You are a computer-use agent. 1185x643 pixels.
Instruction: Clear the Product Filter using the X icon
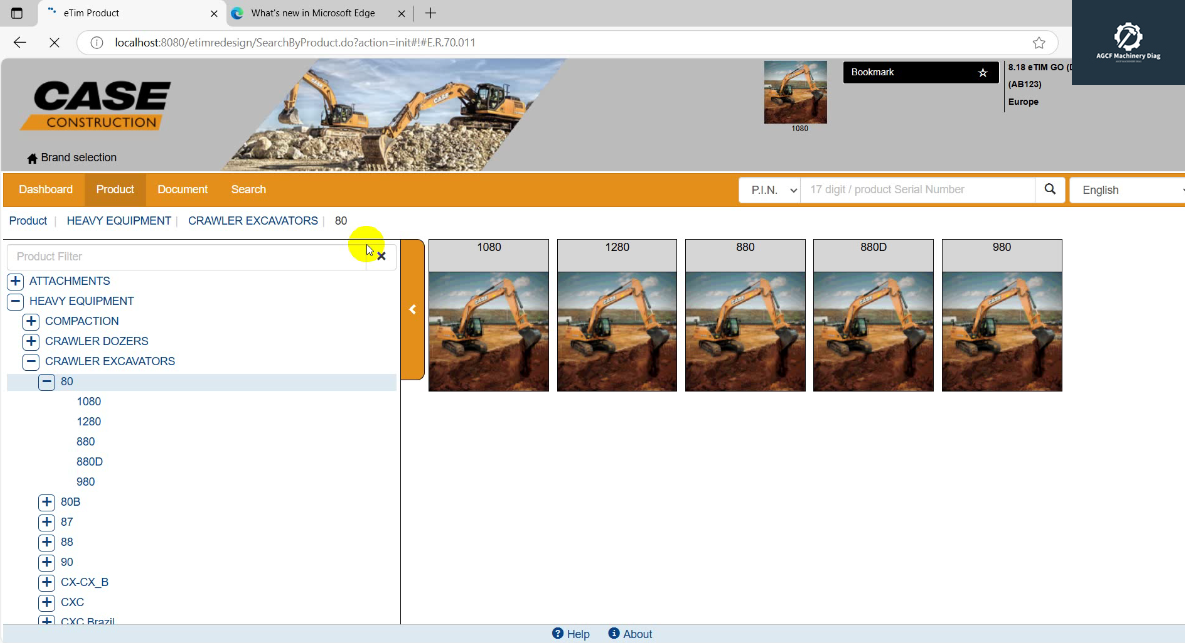(x=381, y=256)
